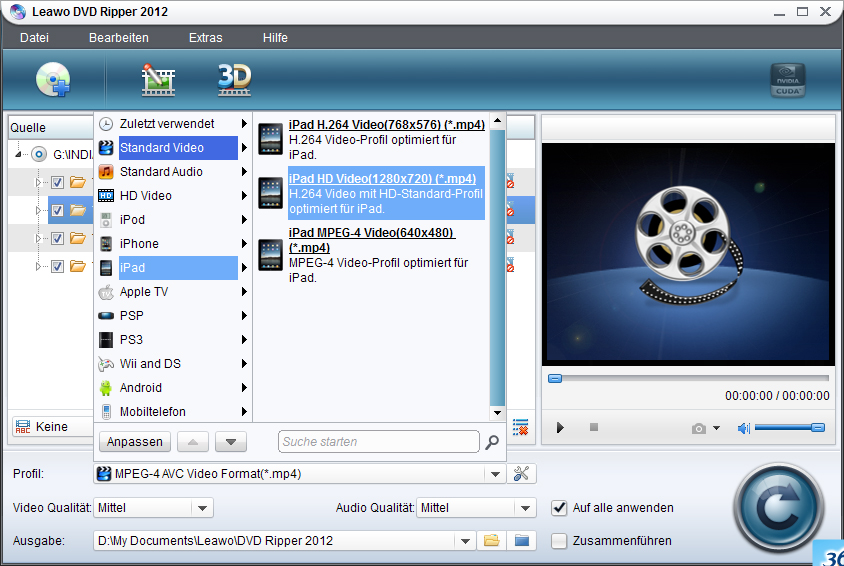Open the Audio Qualität dropdown

tap(526, 508)
